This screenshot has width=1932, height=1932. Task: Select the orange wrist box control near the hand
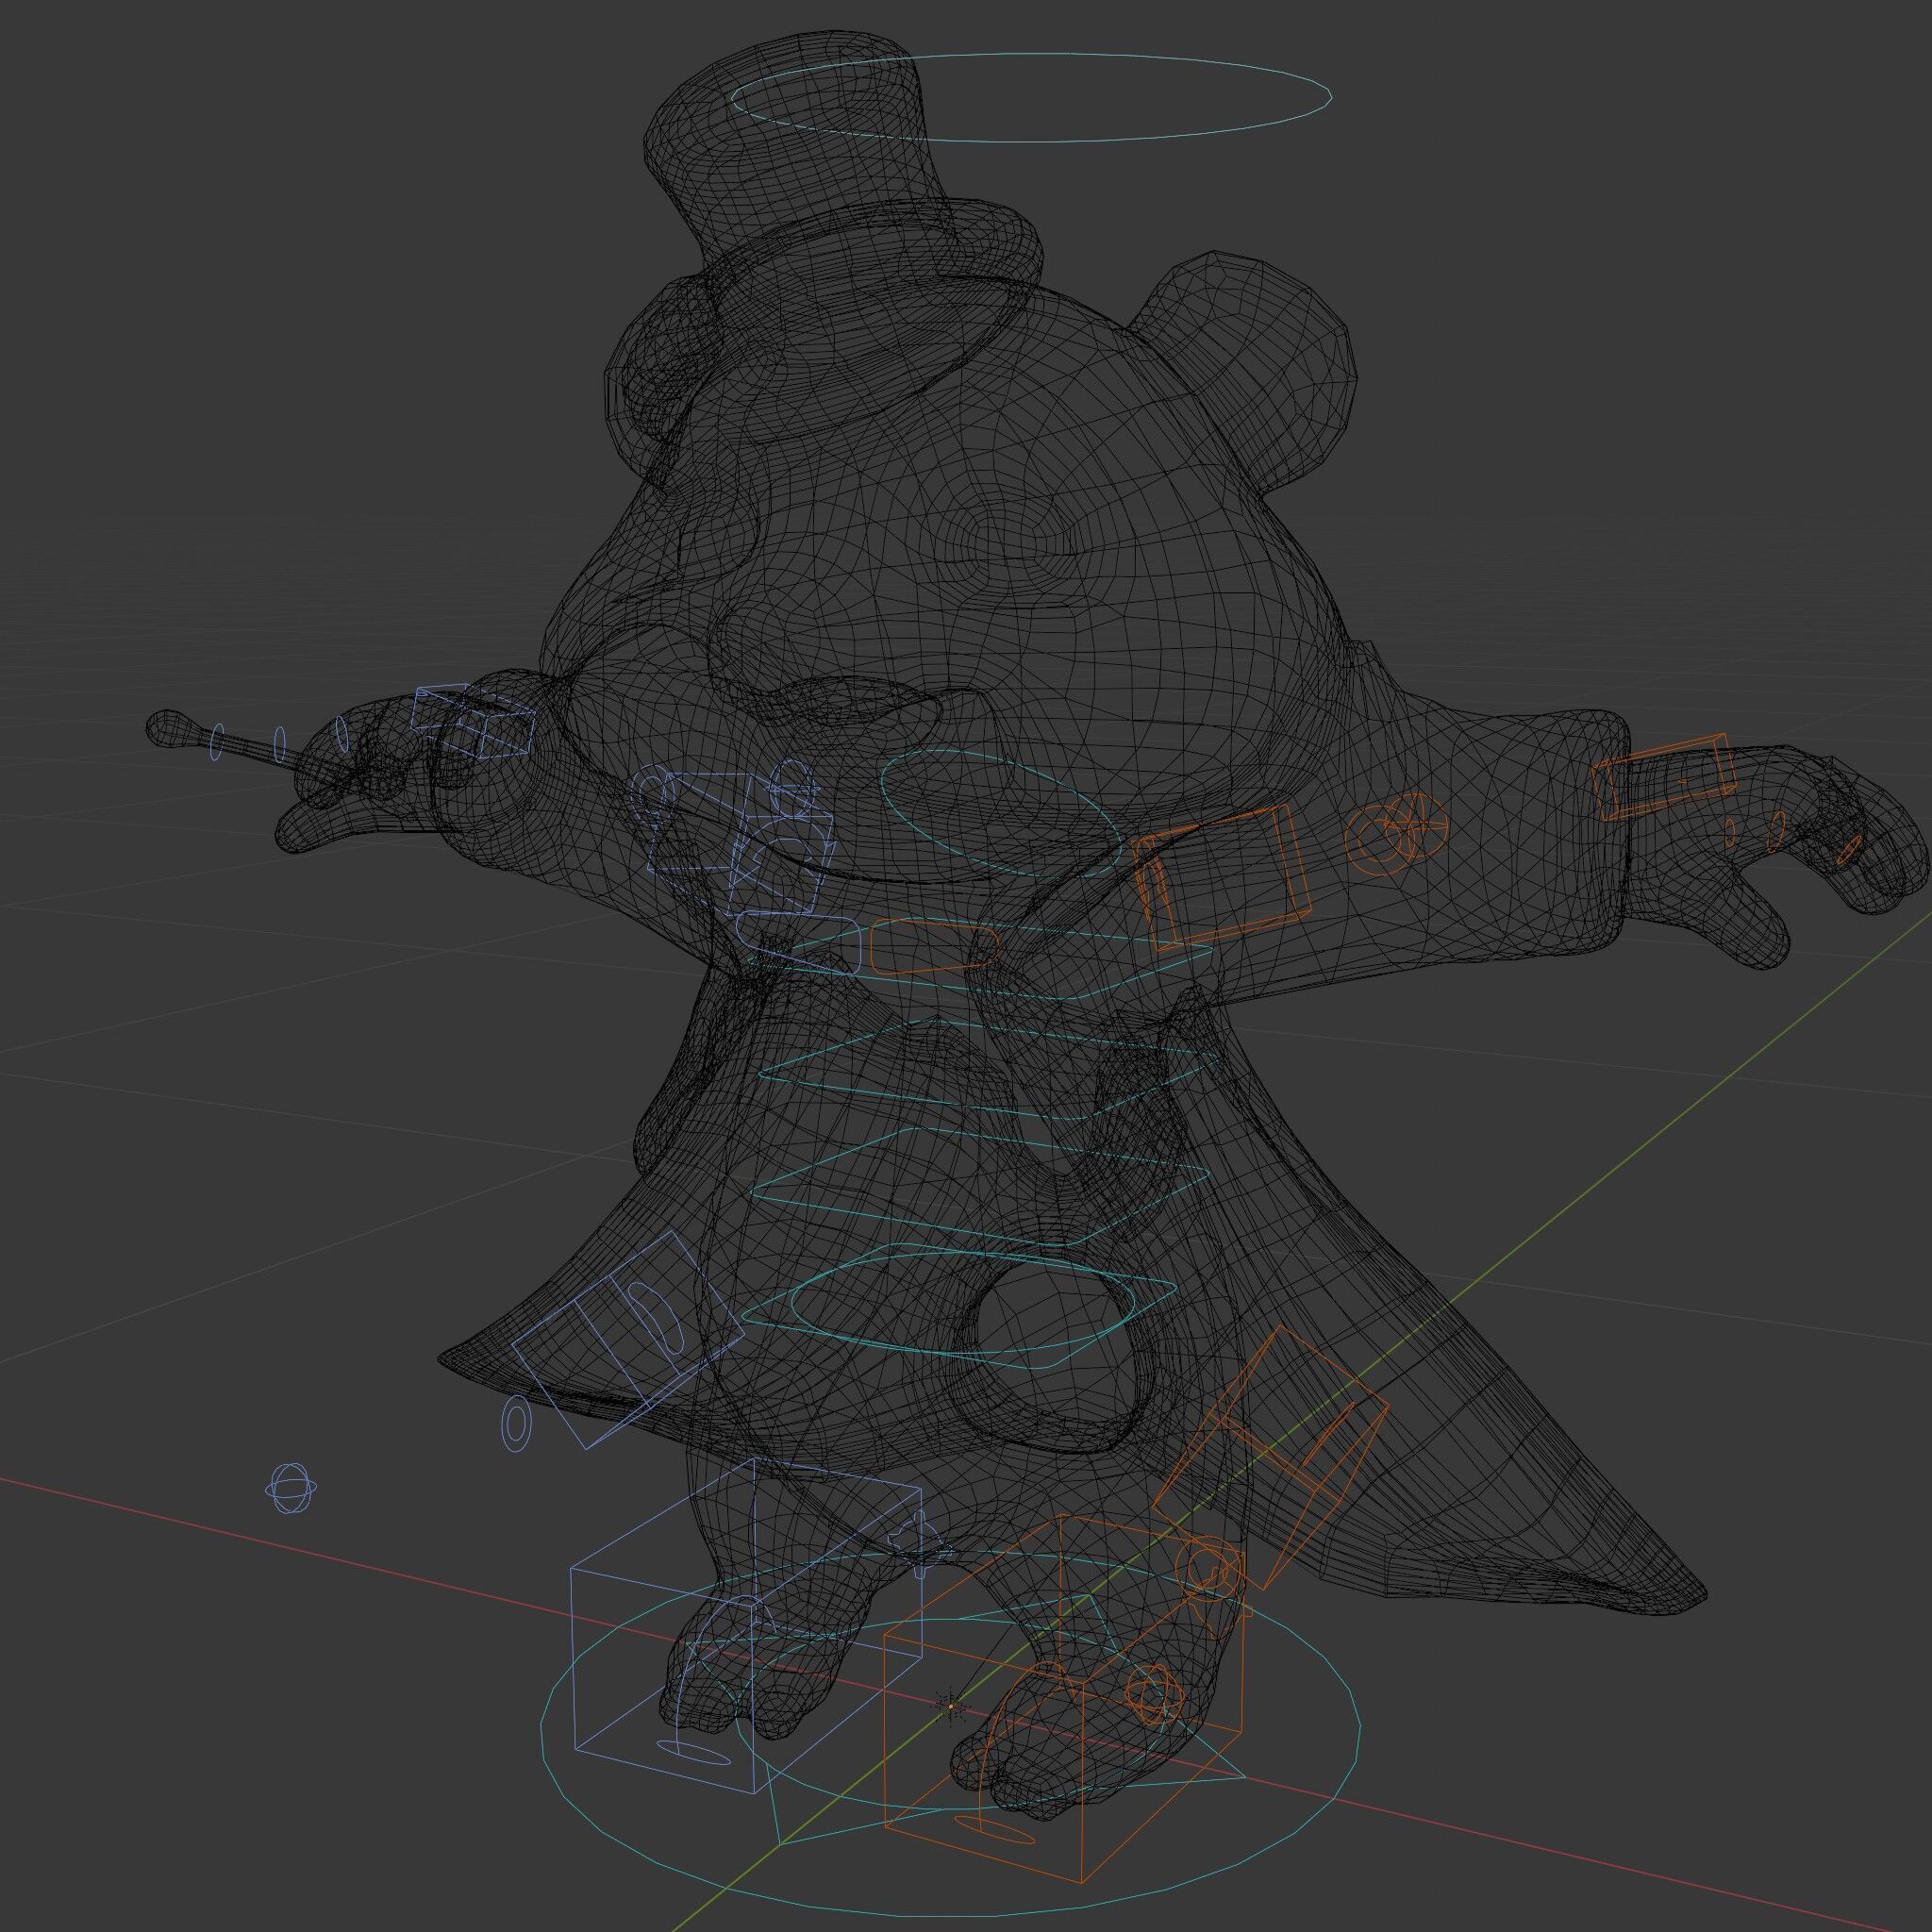click(x=1665, y=777)
